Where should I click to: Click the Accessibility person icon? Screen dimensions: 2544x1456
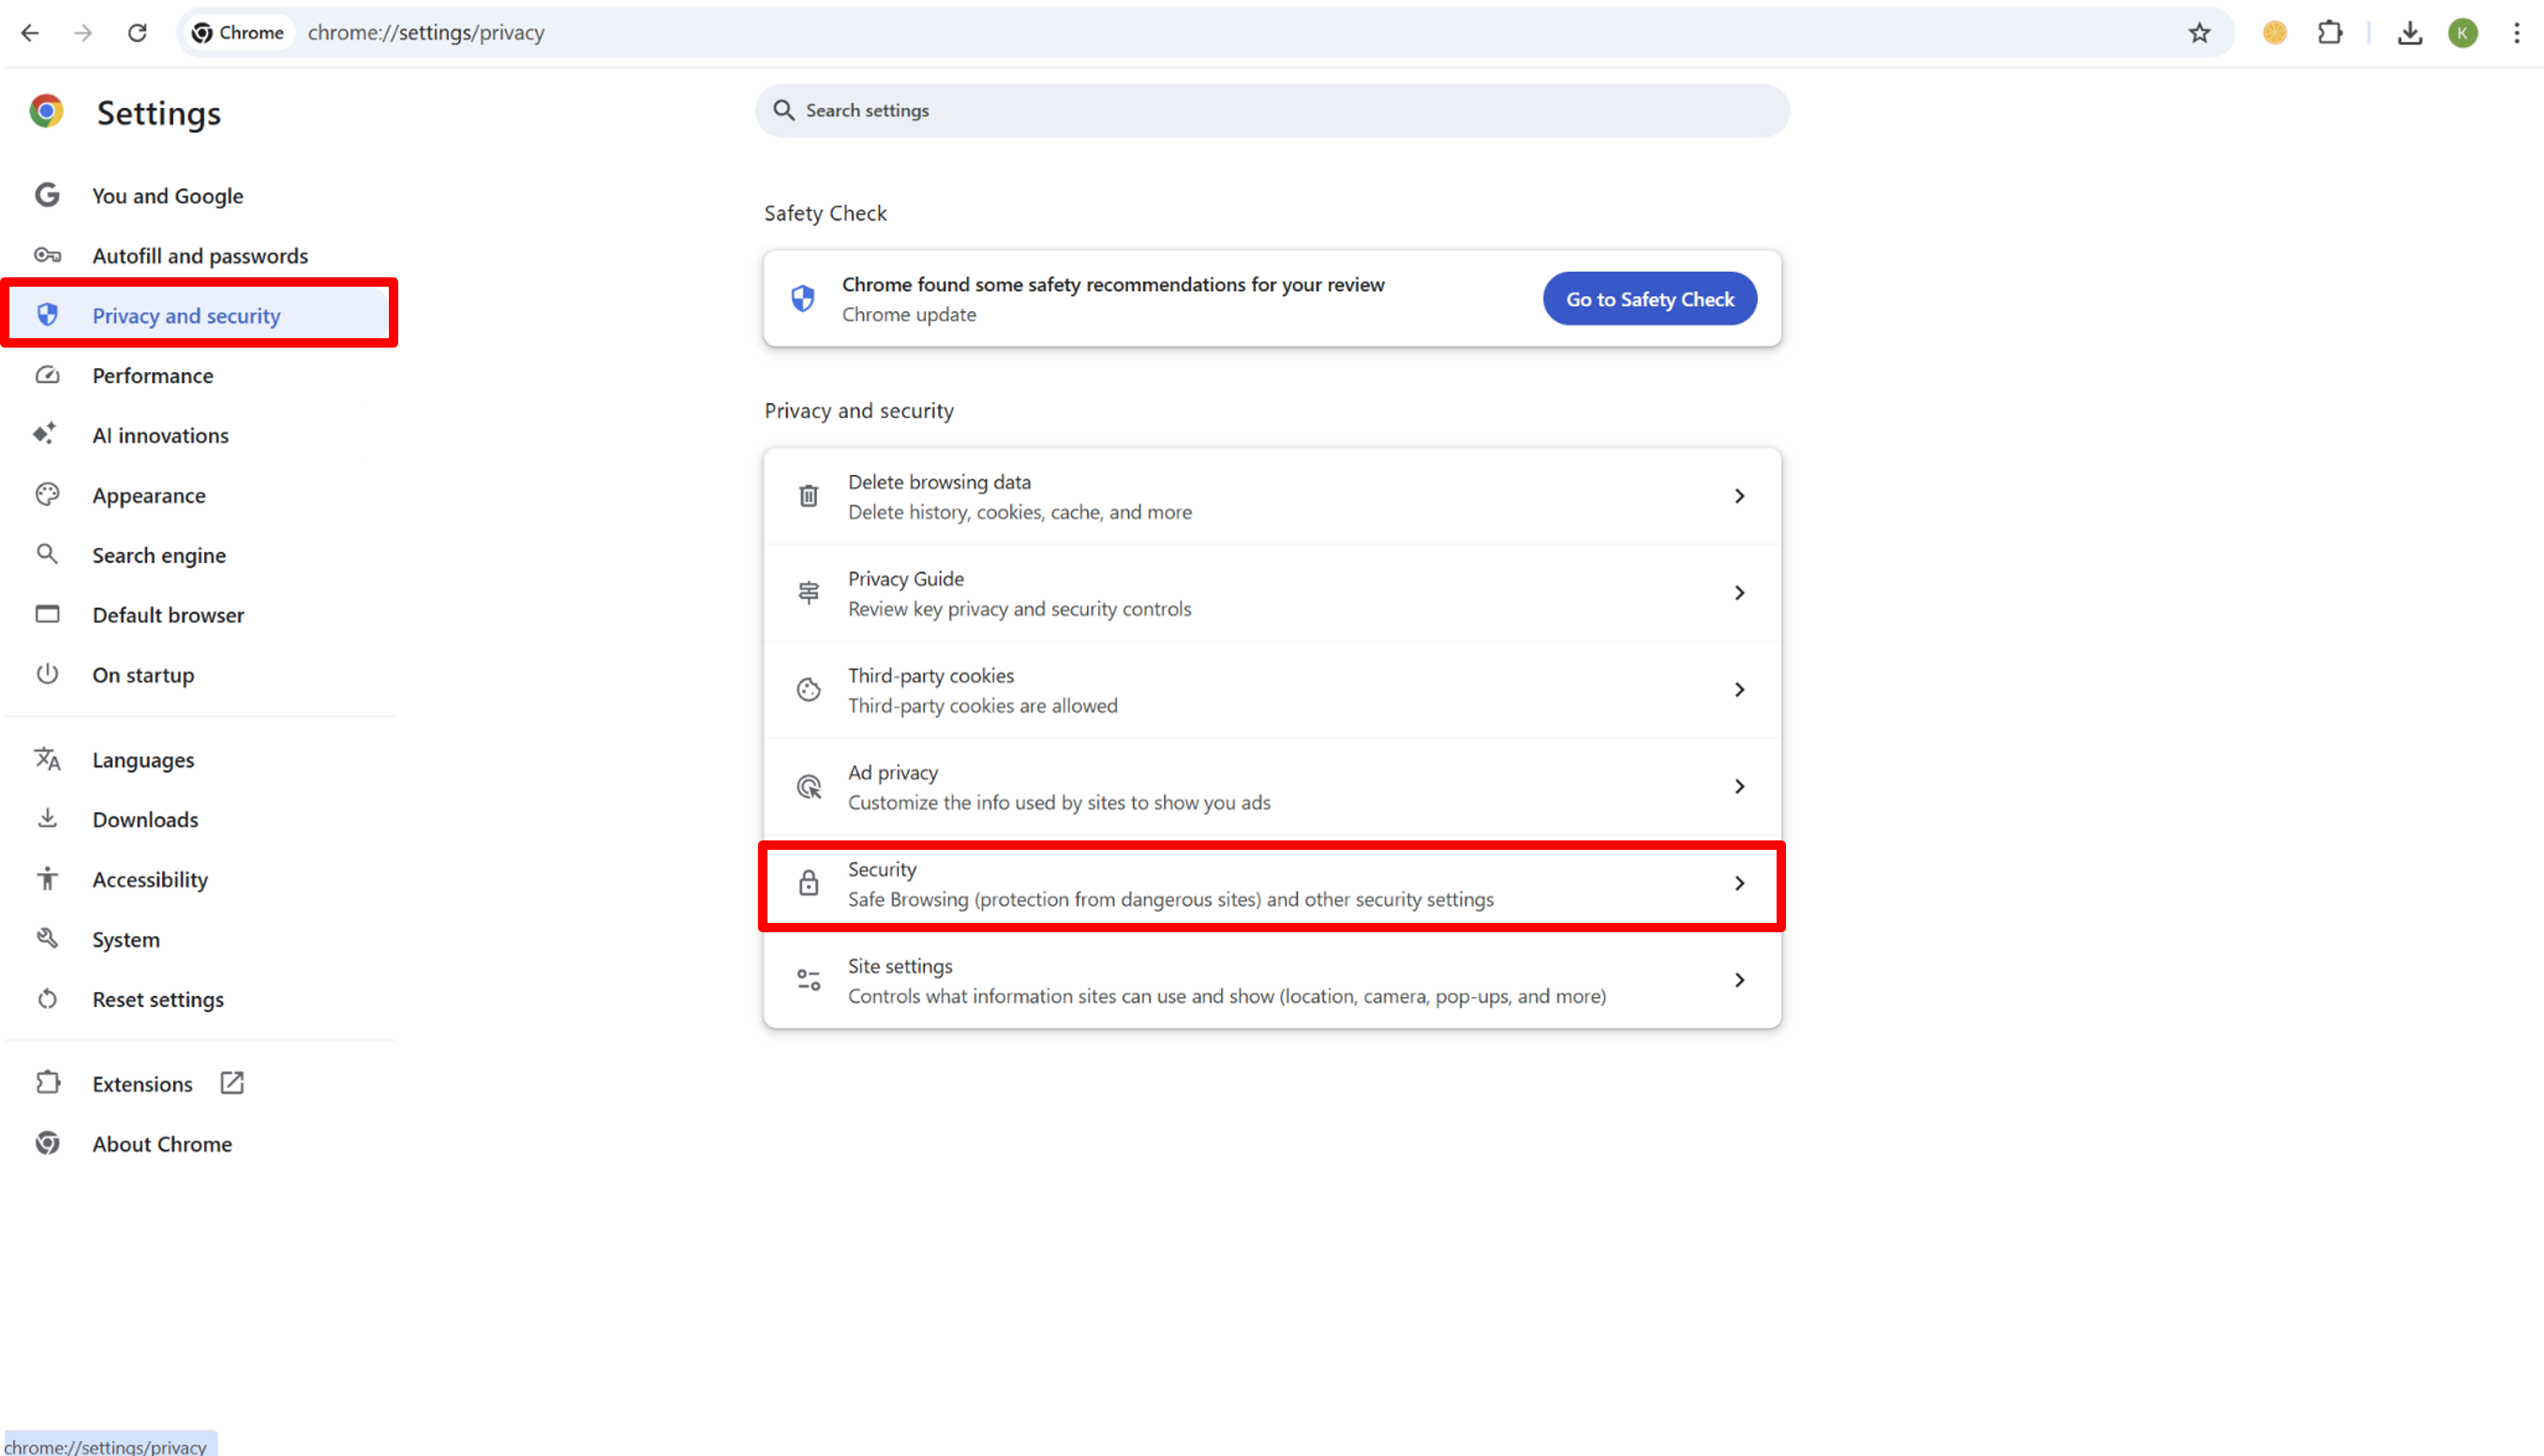[47, 879]
